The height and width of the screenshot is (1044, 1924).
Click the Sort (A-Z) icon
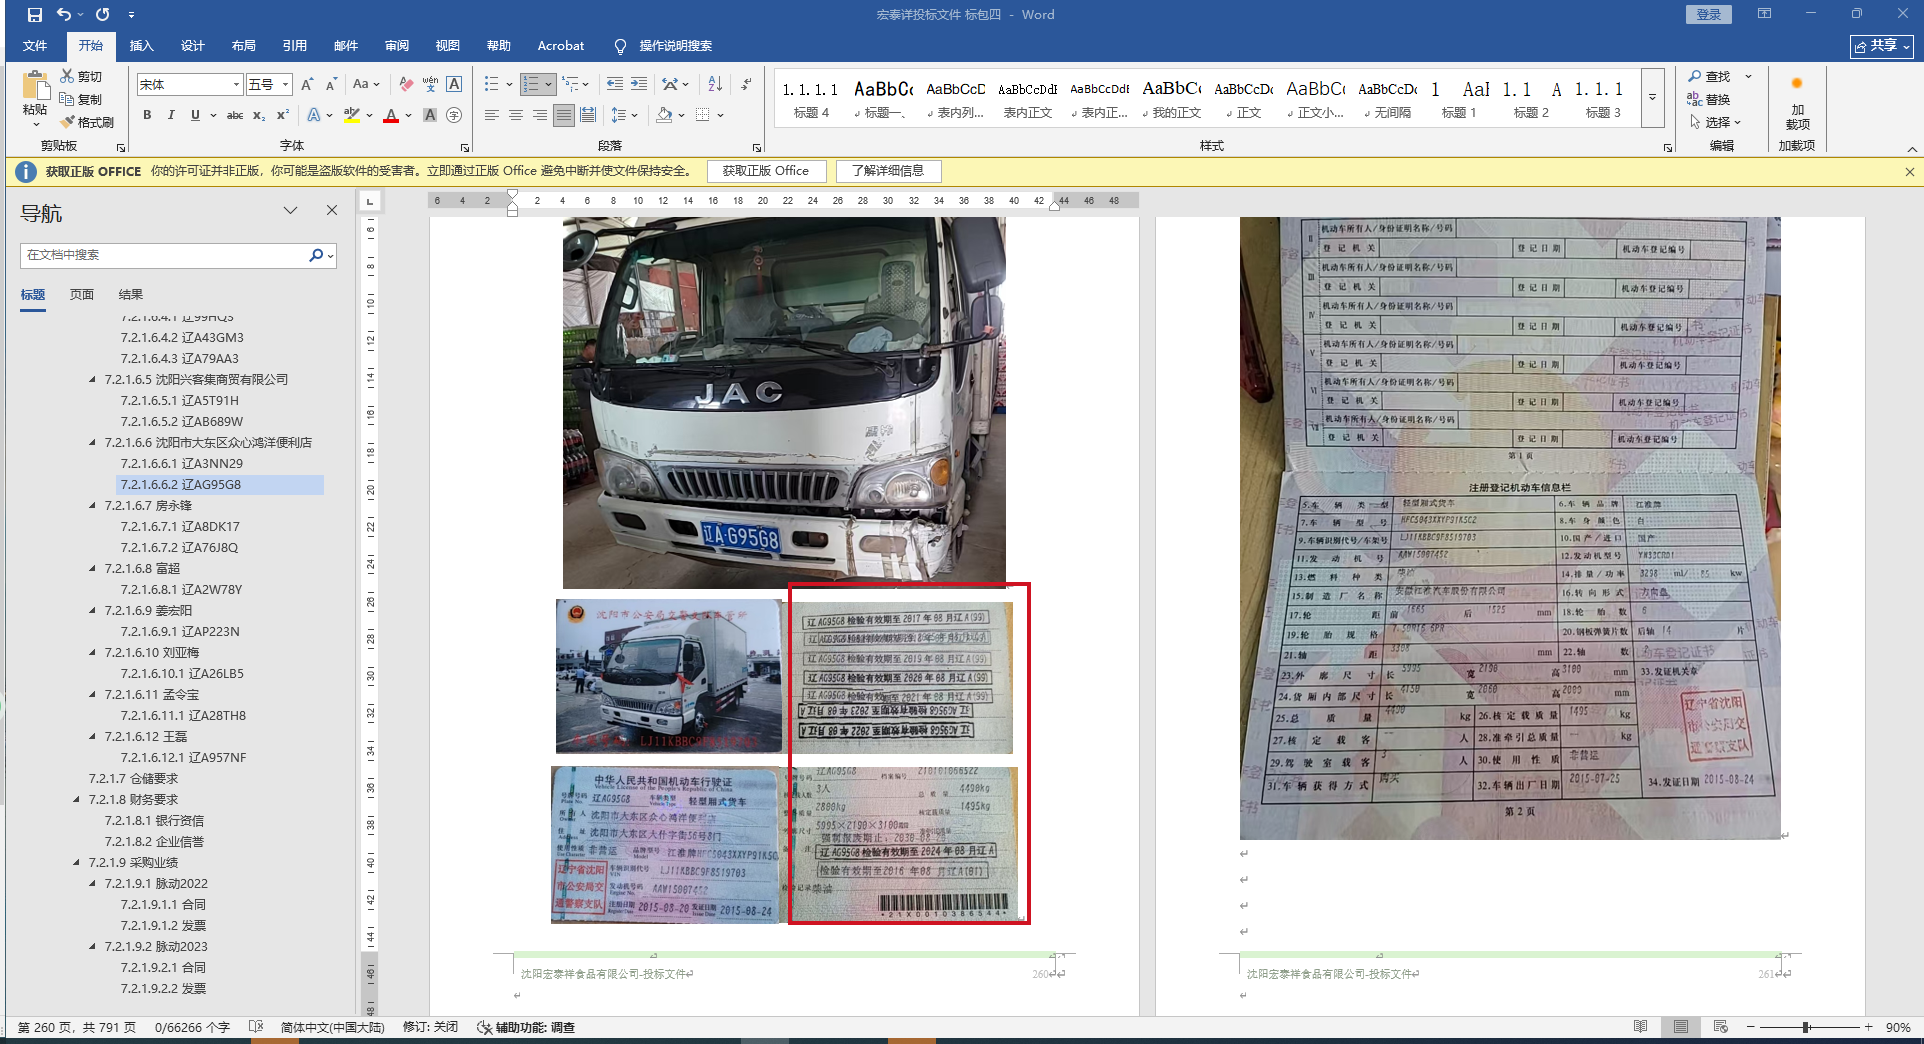click(x=715, y=85)
